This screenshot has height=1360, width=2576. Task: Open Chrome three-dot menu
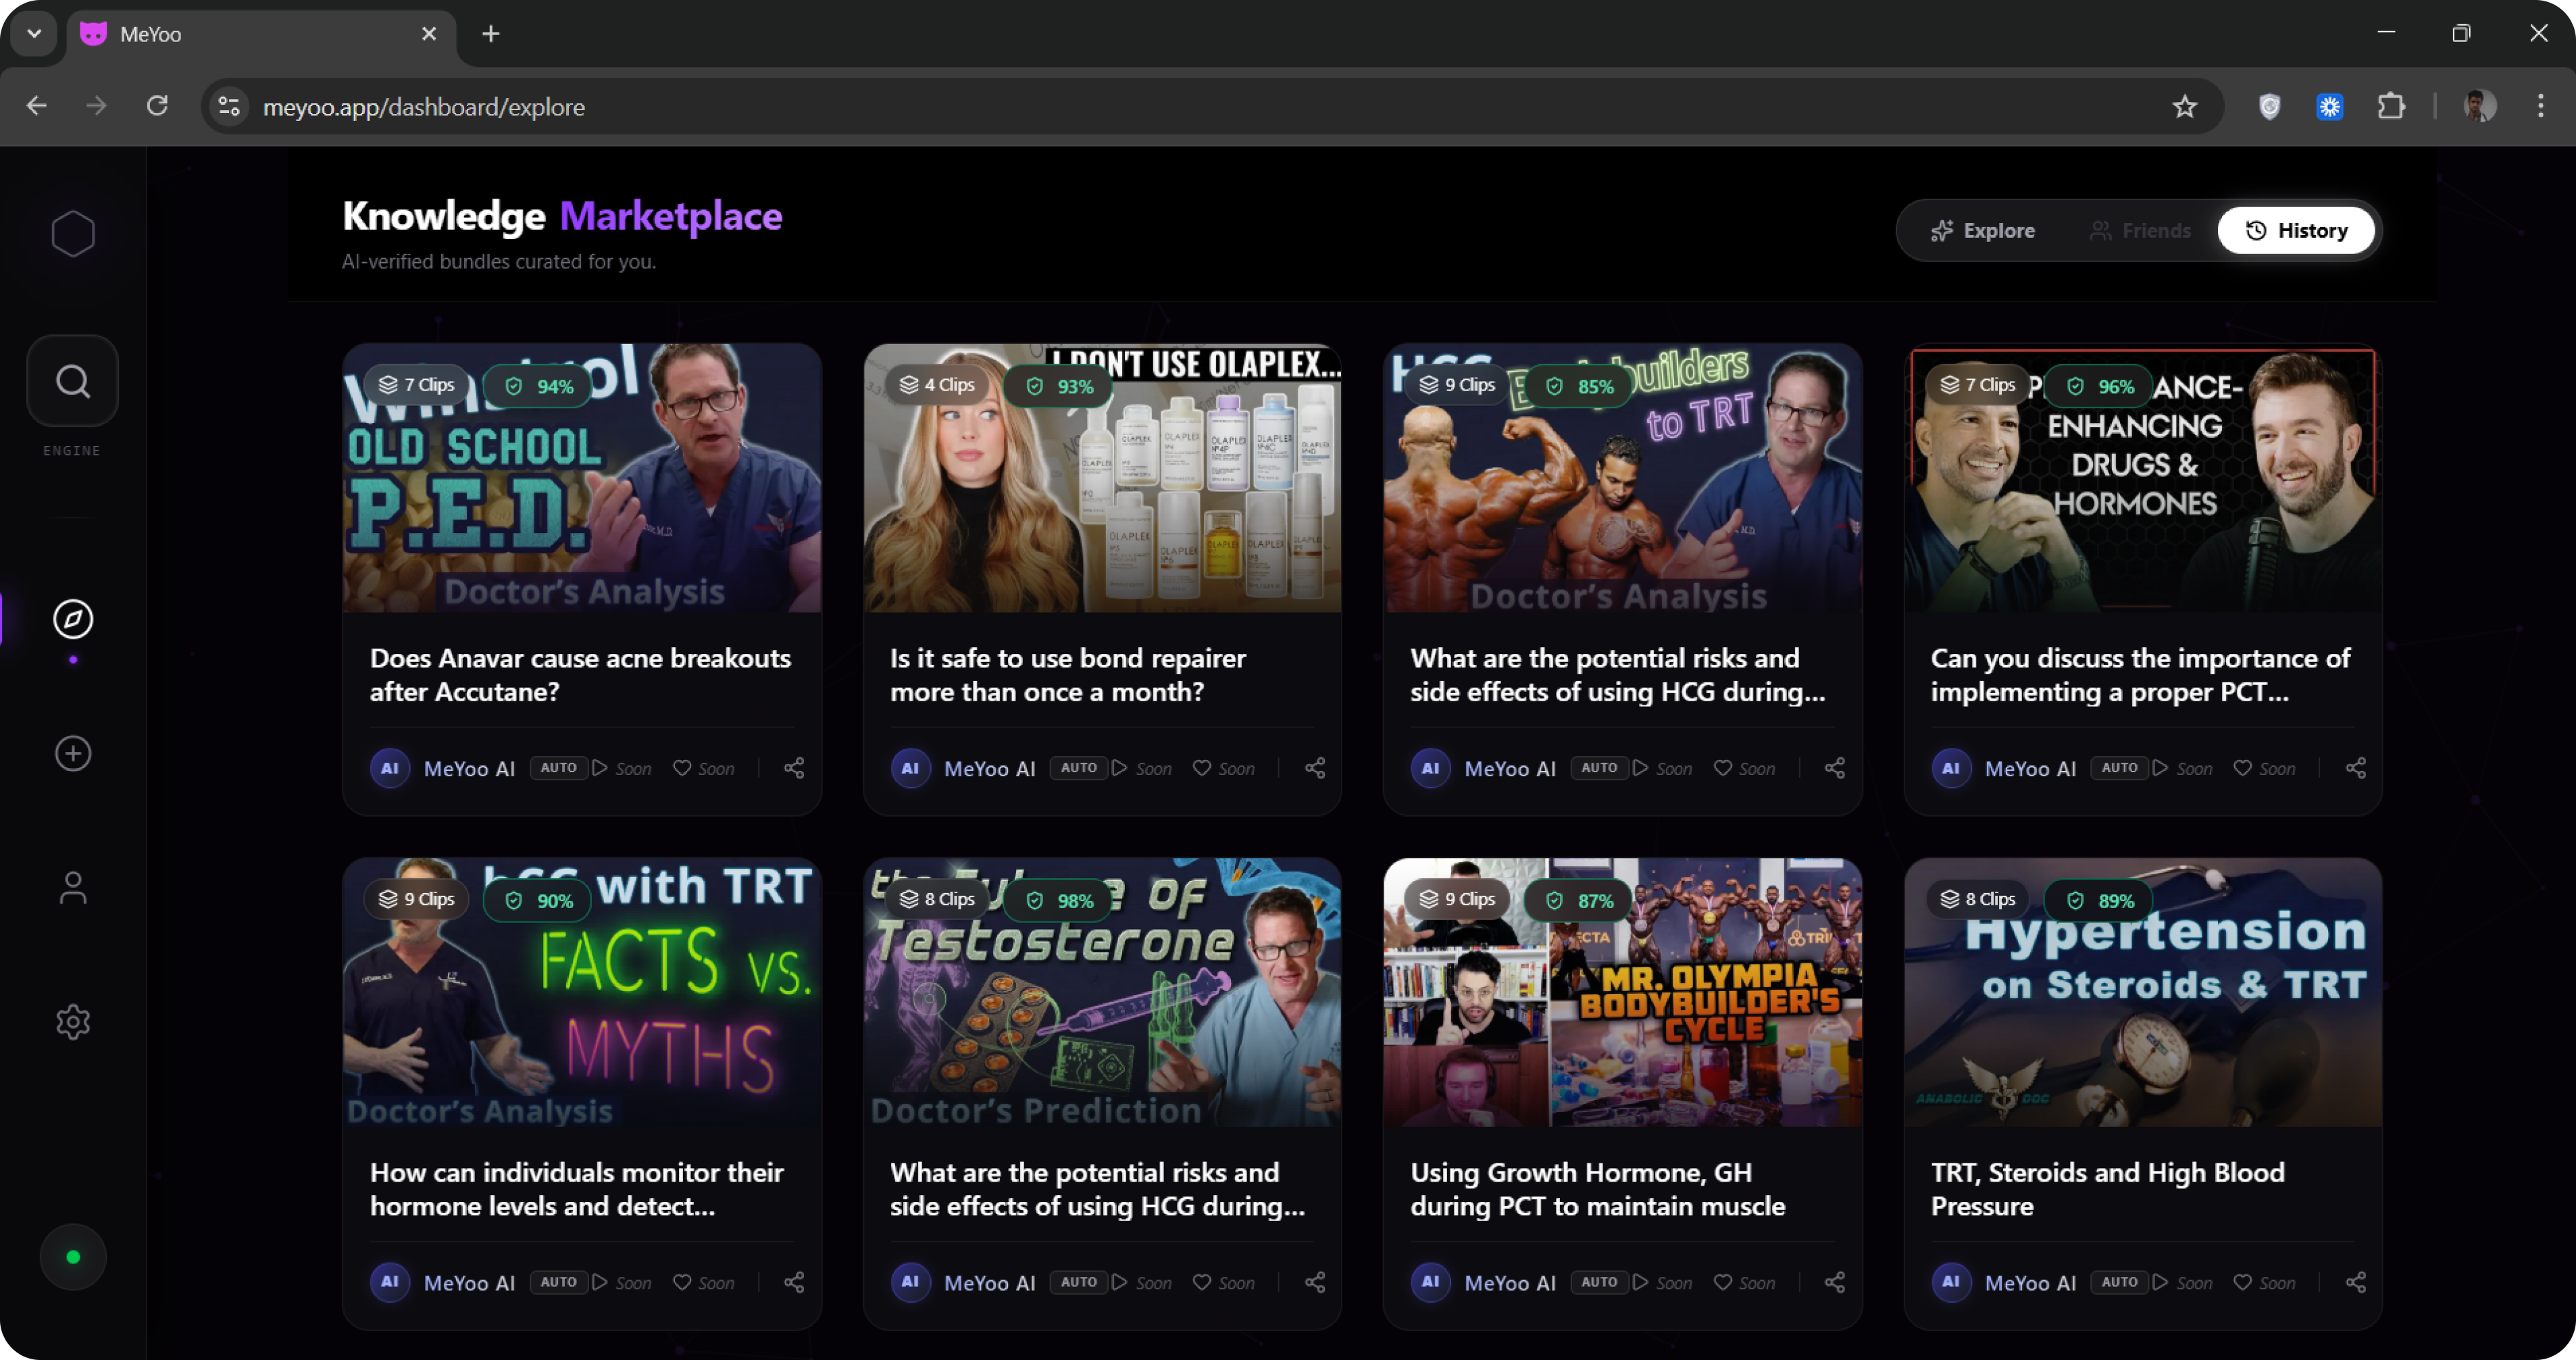click(2540, 106)
